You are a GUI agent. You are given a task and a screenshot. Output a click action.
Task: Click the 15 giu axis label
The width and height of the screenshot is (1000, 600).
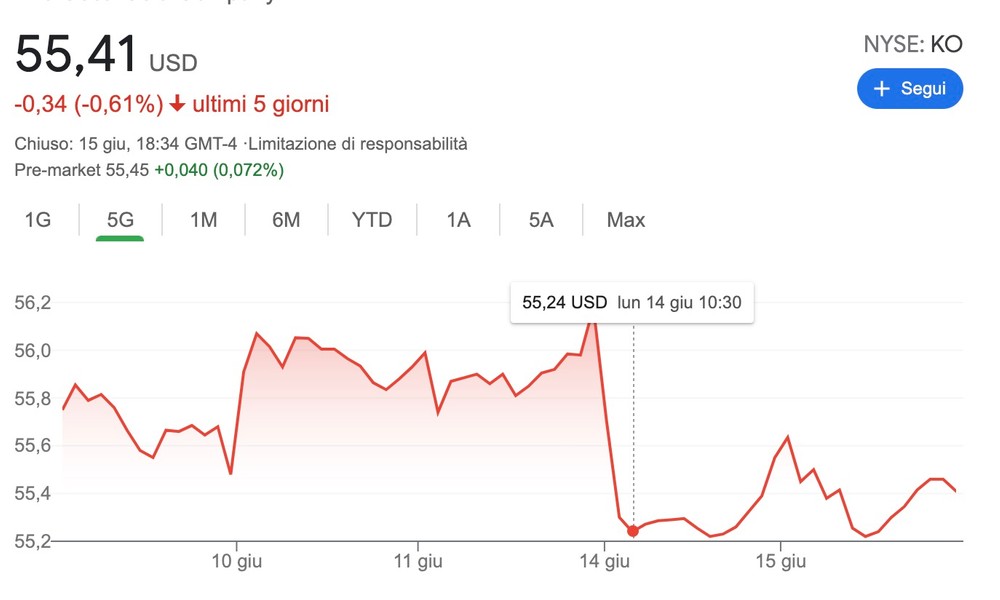pos(781,562)
